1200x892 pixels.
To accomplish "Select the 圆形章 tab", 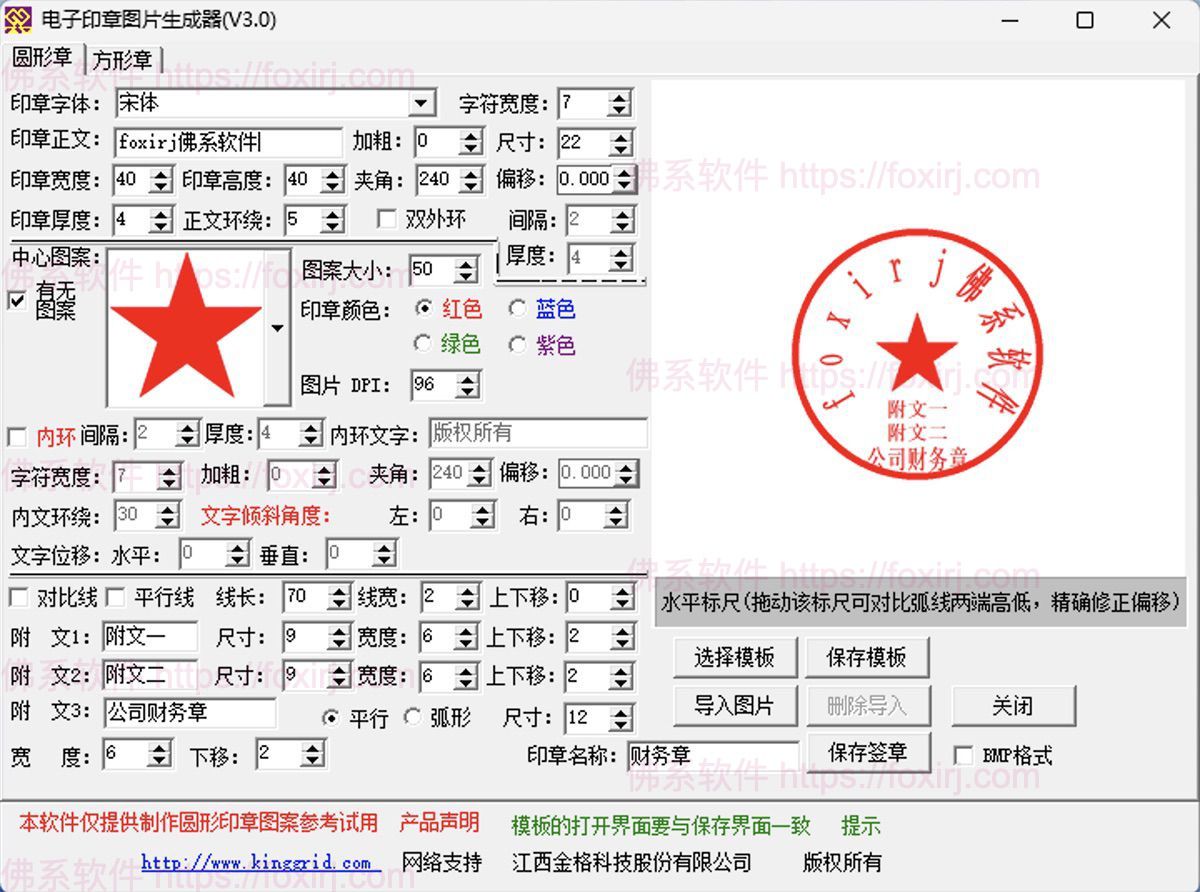I will click(42, 57).
